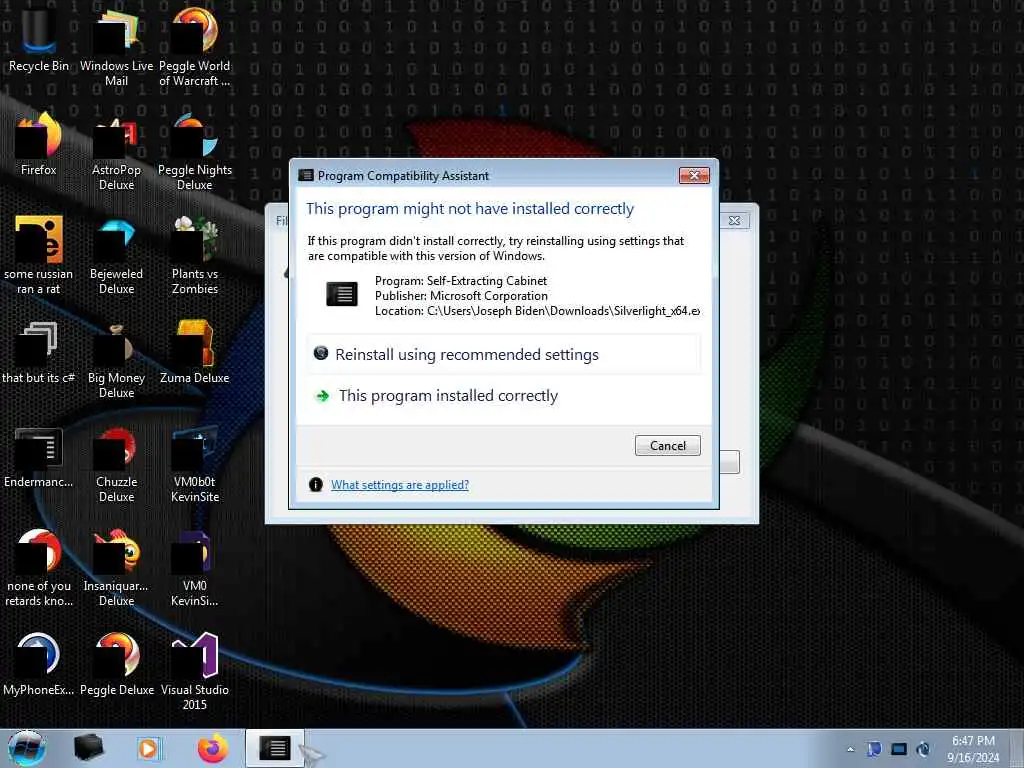Image resolution: width=1024 pixels, height=768 pixels.
Task: Select 'that but its c#' desktop icon
Action: pyautogui.click(x=39, y=353)
